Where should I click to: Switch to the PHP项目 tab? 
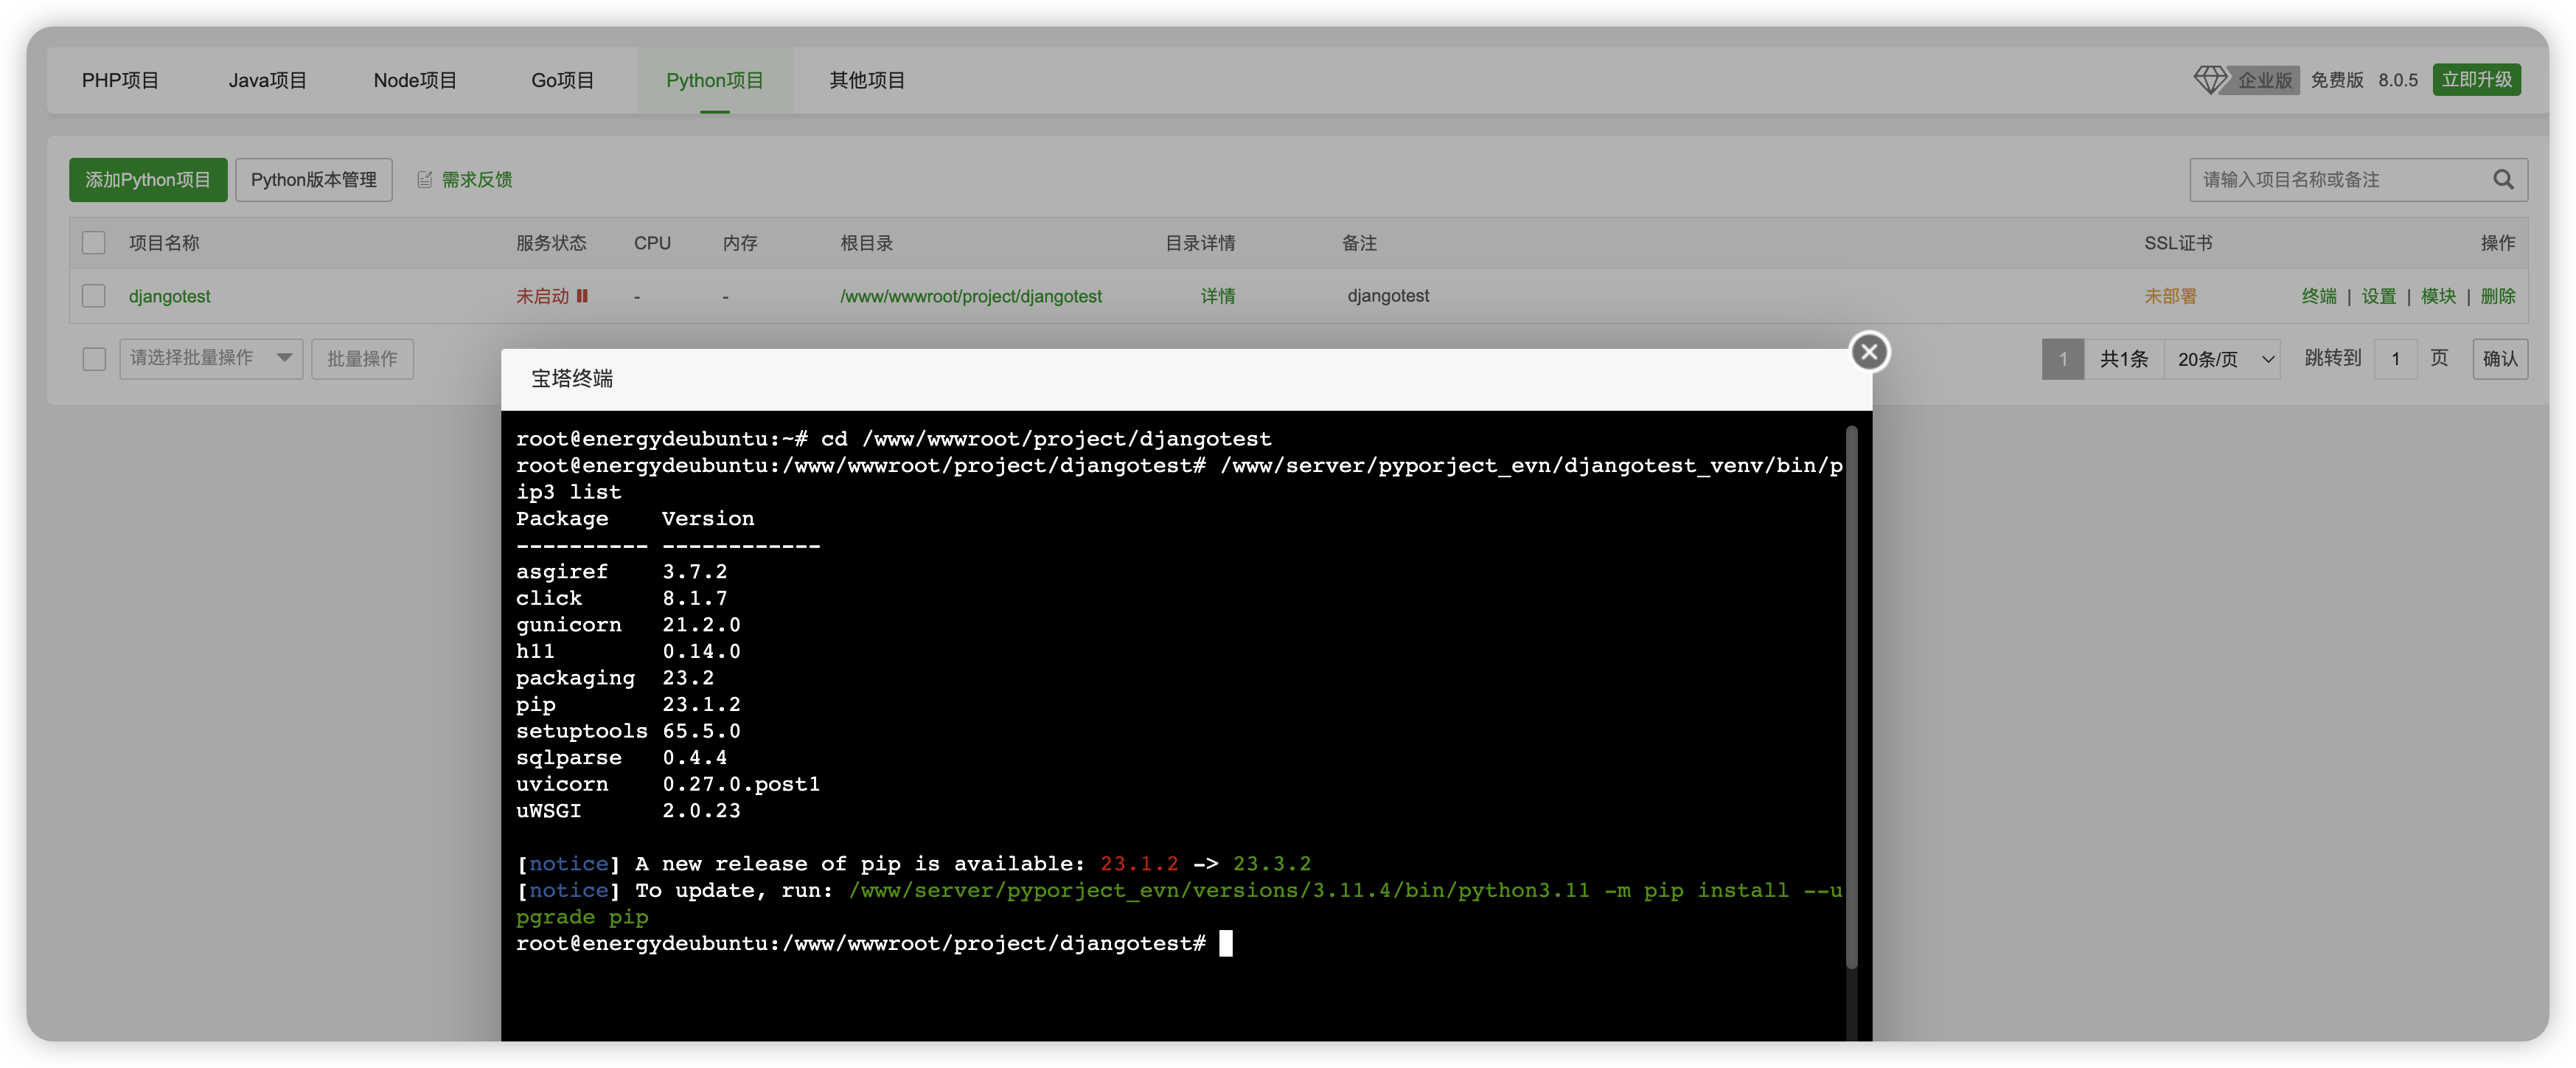(120, 80)
